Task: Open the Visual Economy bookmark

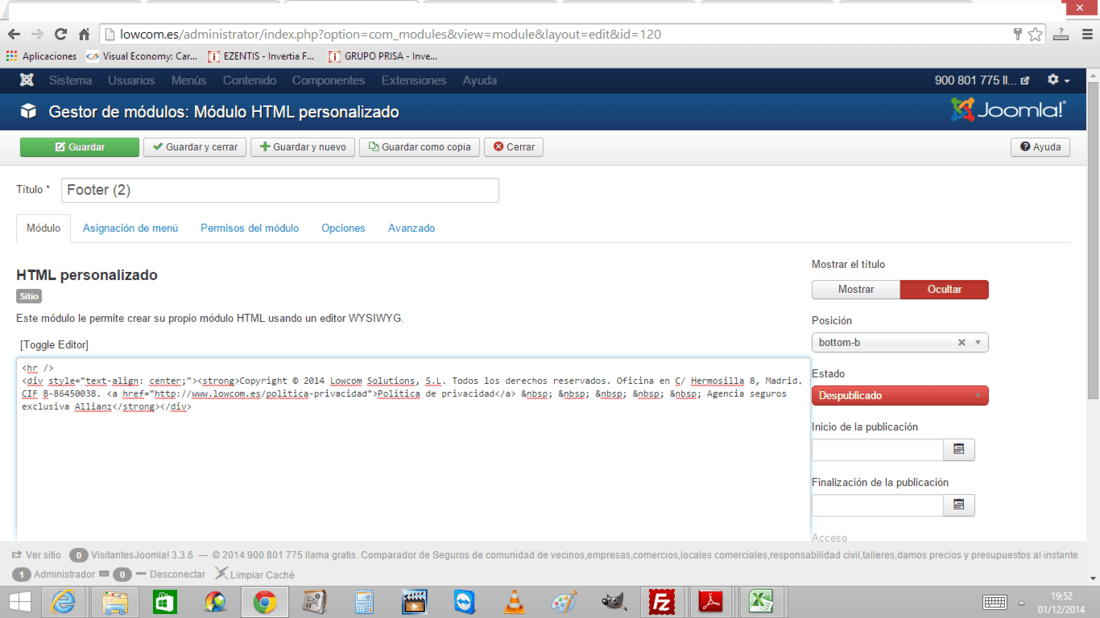Action: coord(142,56)
